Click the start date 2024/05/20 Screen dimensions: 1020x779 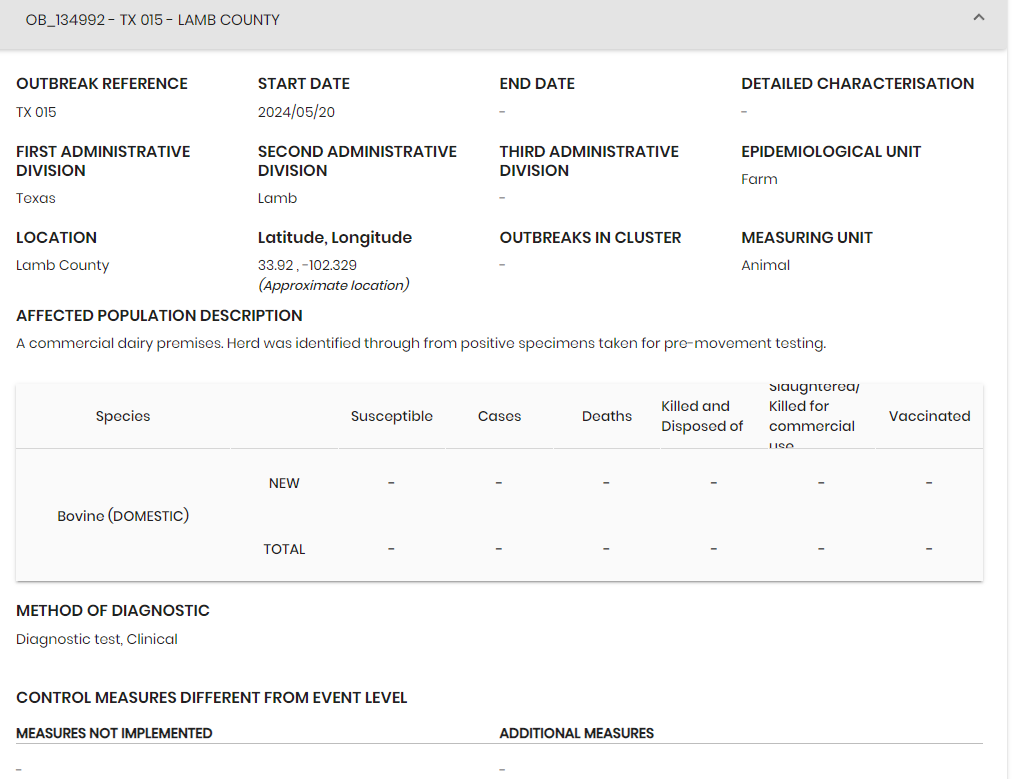click(296, 112)
